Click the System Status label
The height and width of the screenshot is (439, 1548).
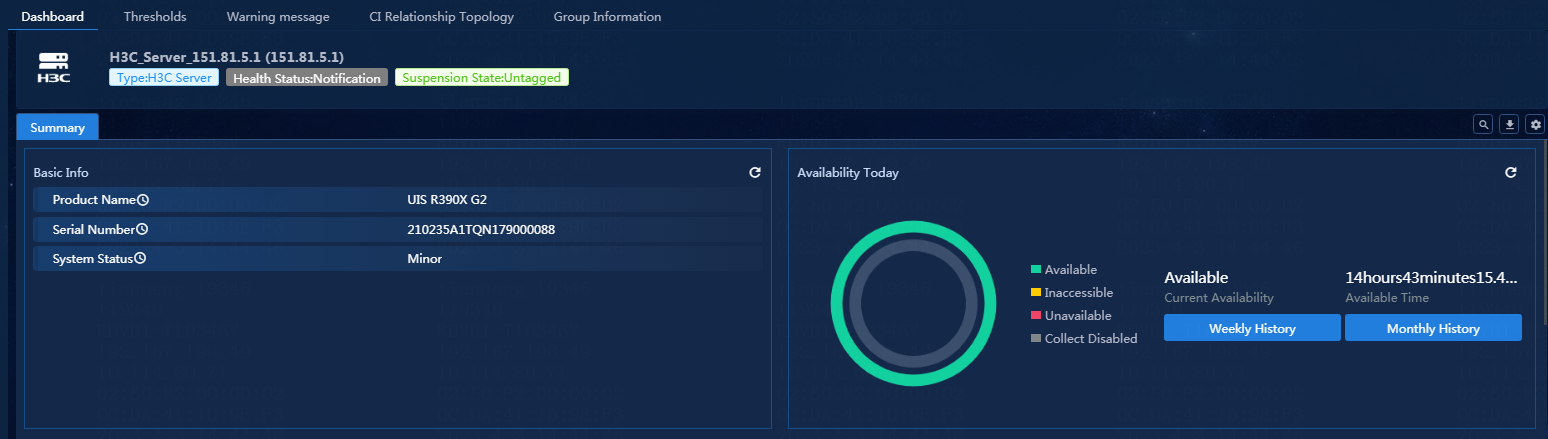point(92,258)
